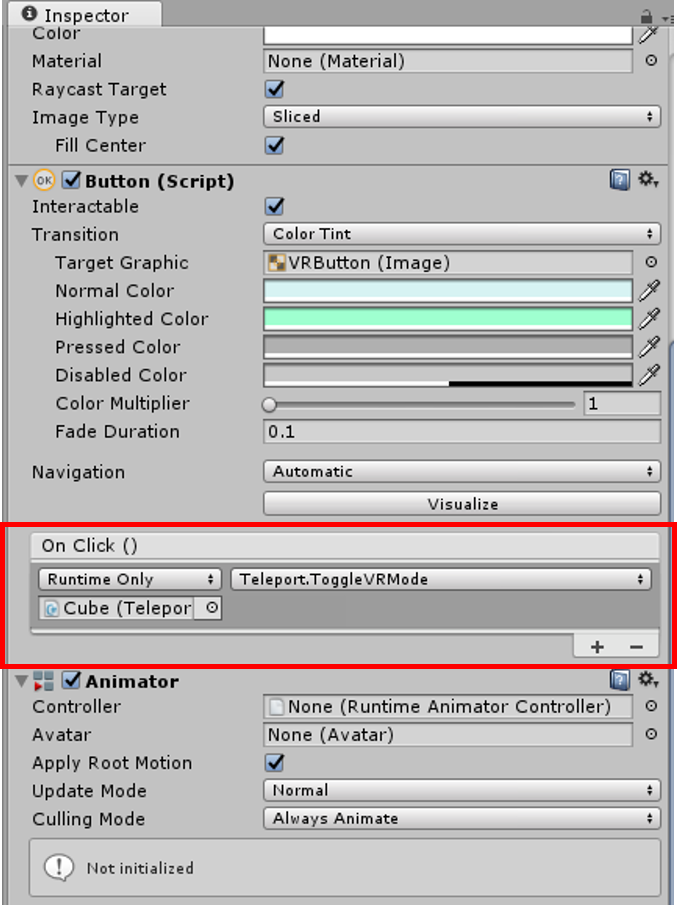Screen dimensions: 677x905
Task: Click the VRButton (Image) Target Graphic field
Action: pyautogui.click(x=448, y=263)
